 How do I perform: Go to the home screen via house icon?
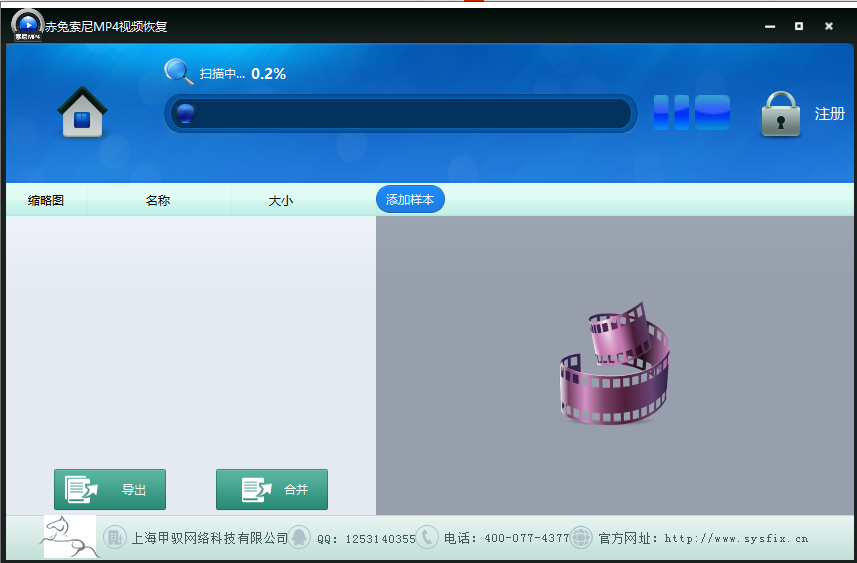(83, 112)
